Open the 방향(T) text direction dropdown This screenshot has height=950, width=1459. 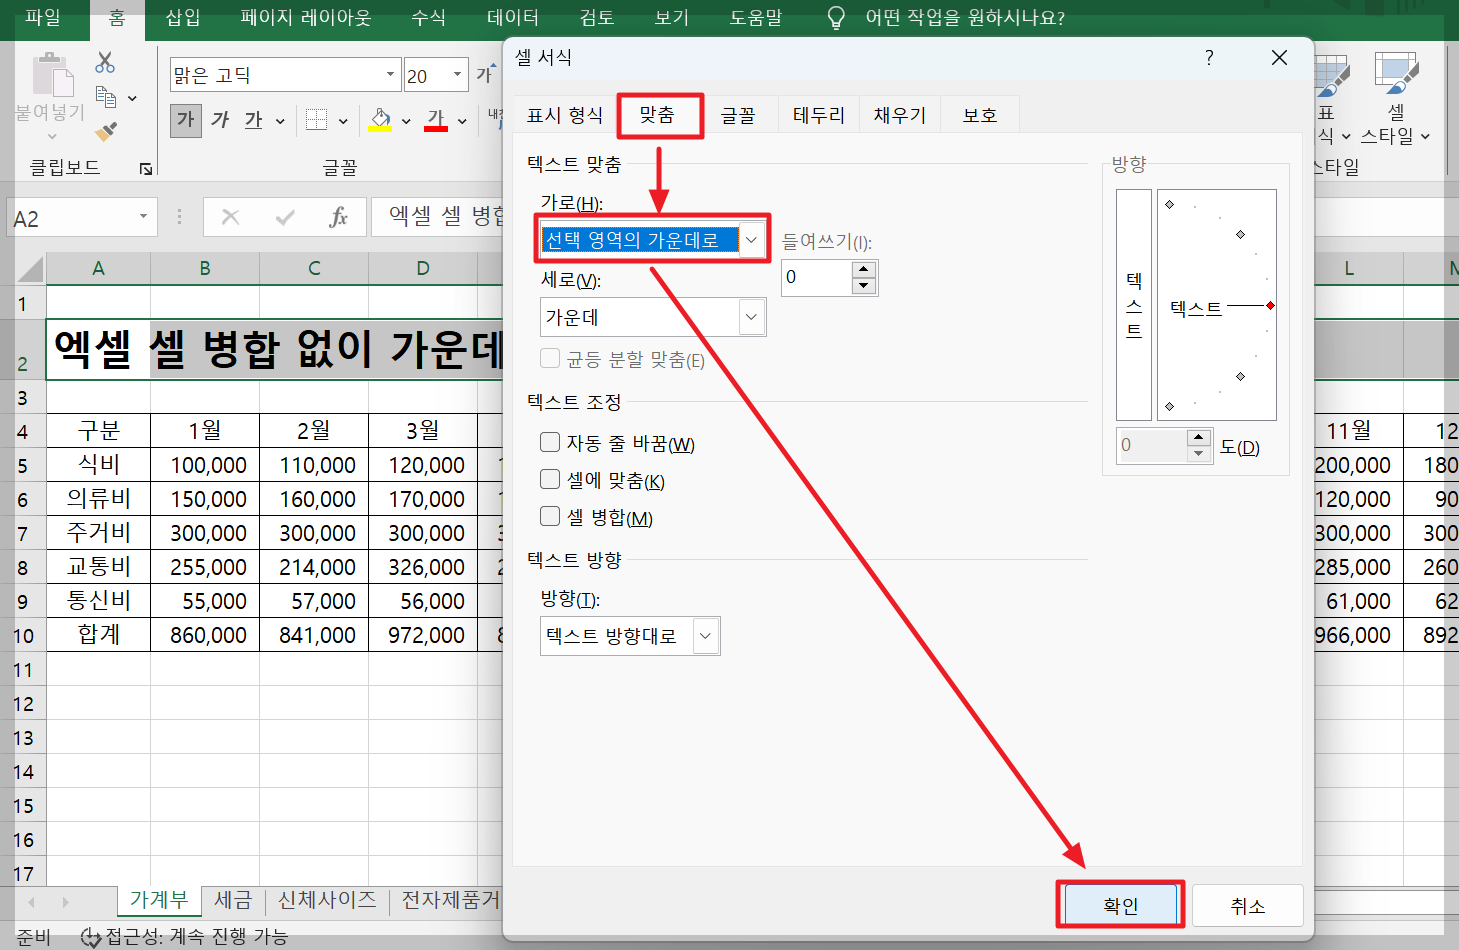coord(706,636)
